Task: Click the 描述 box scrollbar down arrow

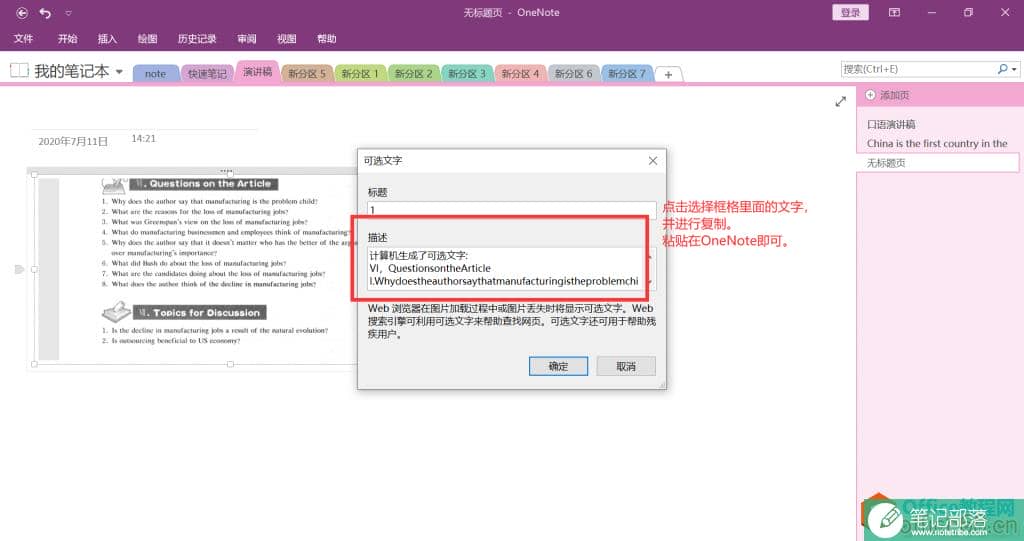Action: point(650,282)
